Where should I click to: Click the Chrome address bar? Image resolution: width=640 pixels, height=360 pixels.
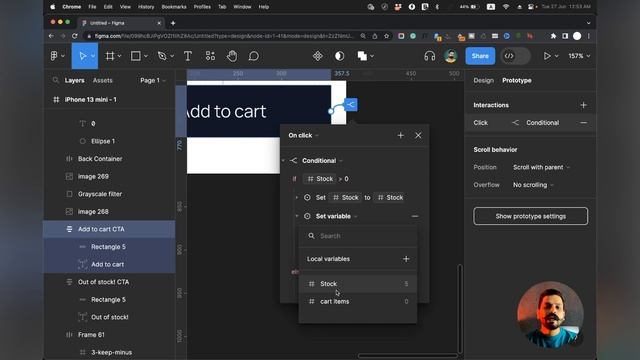pyautogui.click(x=238, y=36)
